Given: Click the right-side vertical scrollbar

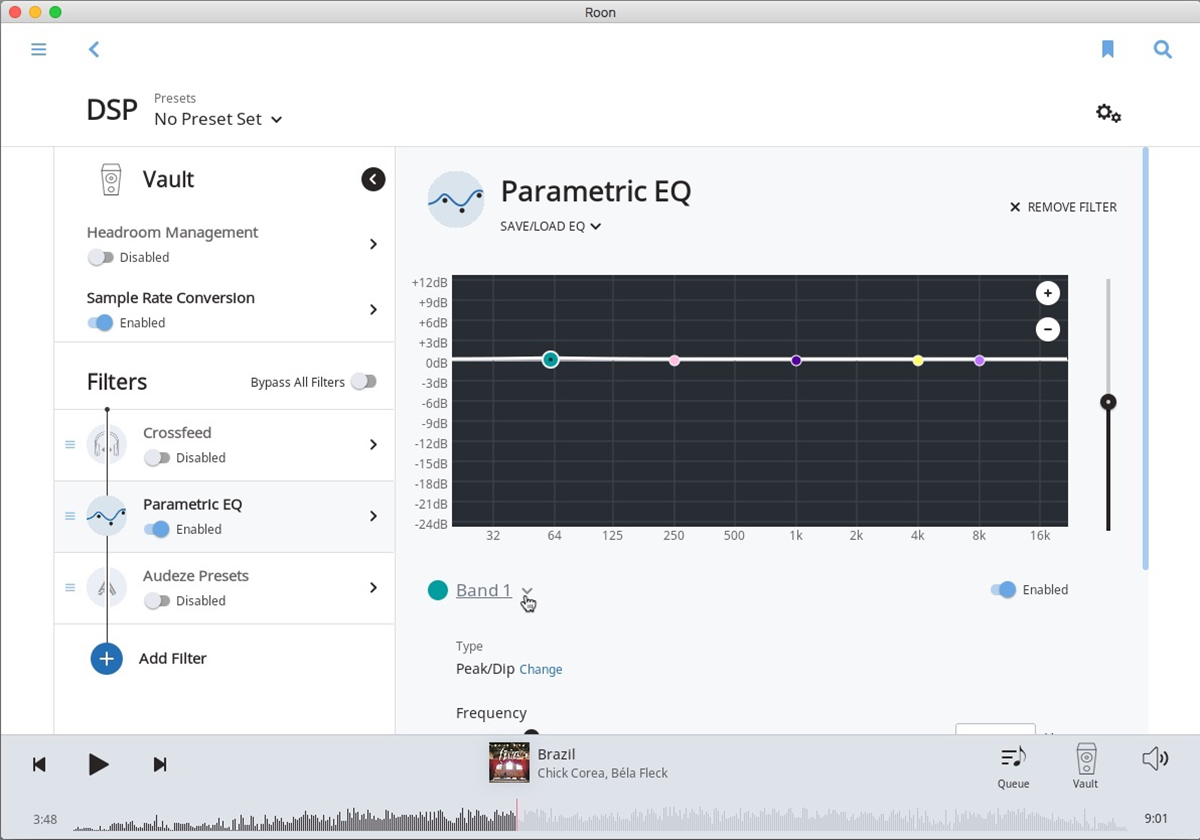Looking at the screenshot, I should click(x=1145, y=360).
